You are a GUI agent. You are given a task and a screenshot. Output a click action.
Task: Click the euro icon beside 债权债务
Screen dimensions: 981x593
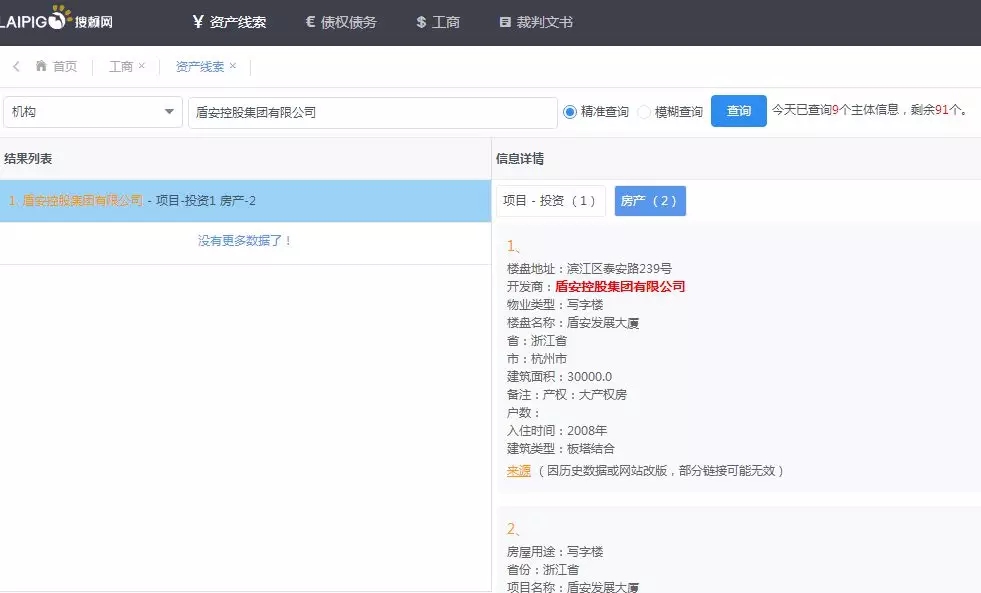(x=310, y=22)
